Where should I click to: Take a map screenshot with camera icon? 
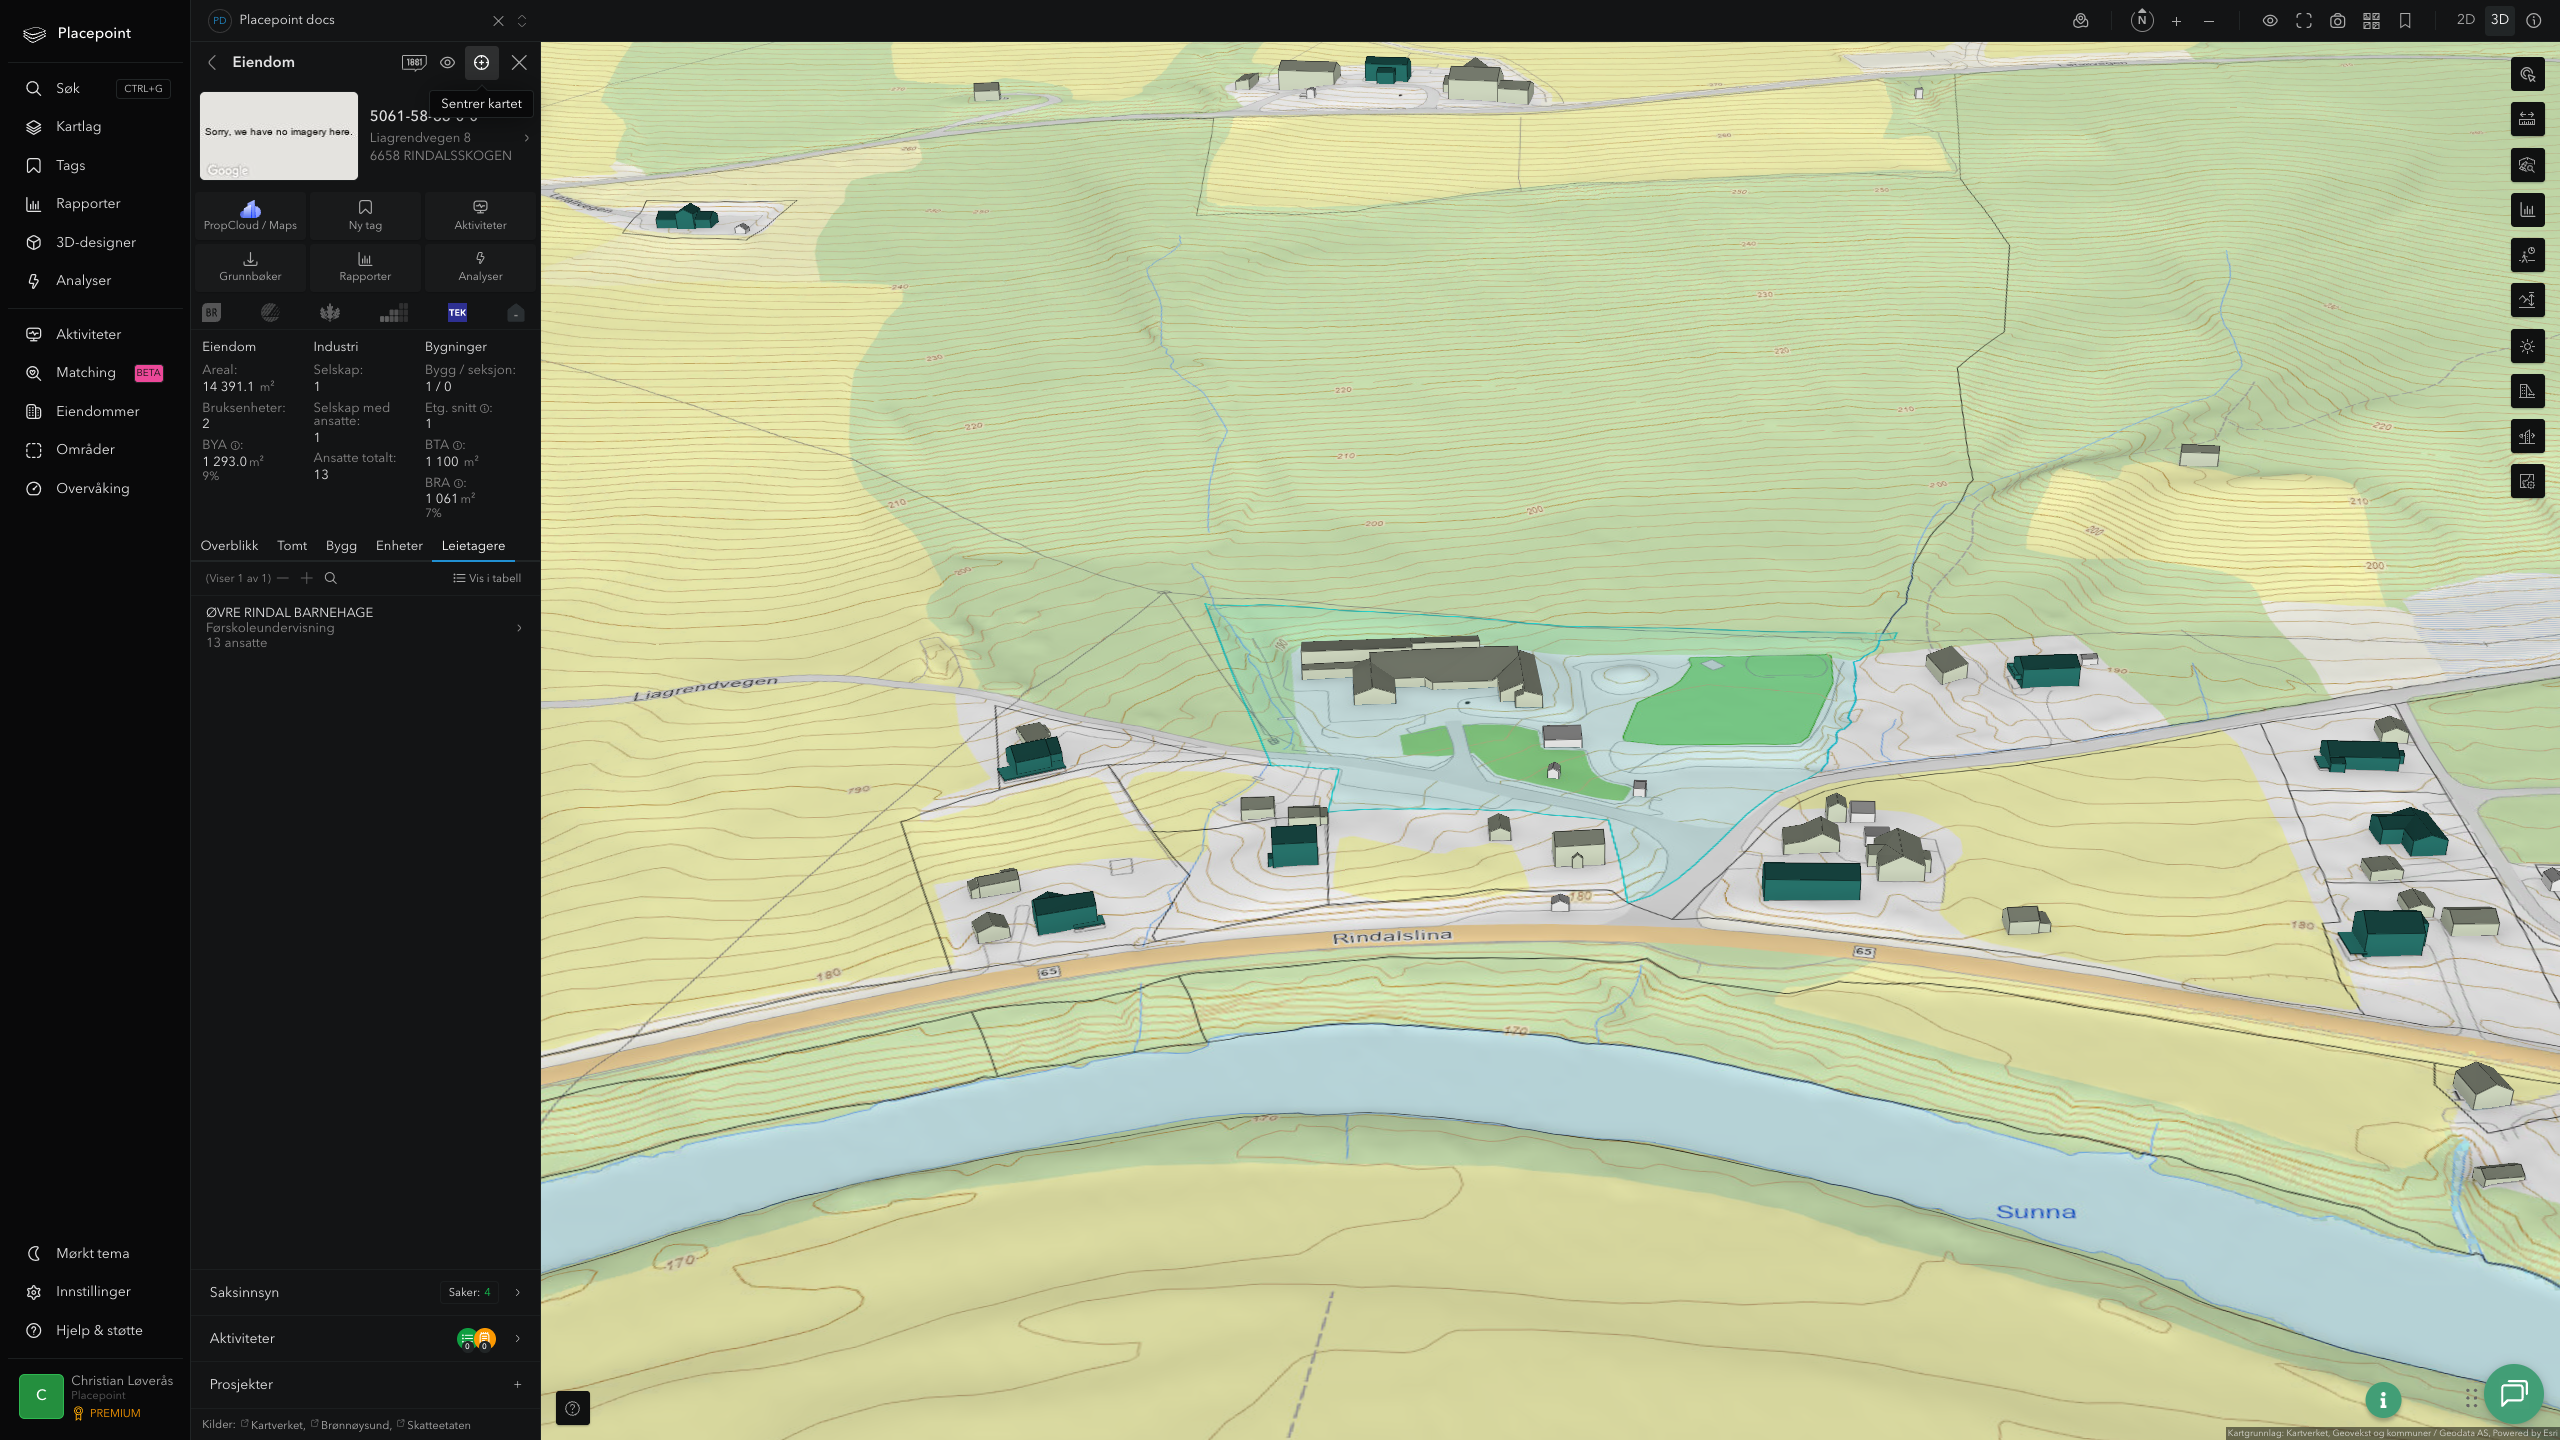coord(2337,21)
